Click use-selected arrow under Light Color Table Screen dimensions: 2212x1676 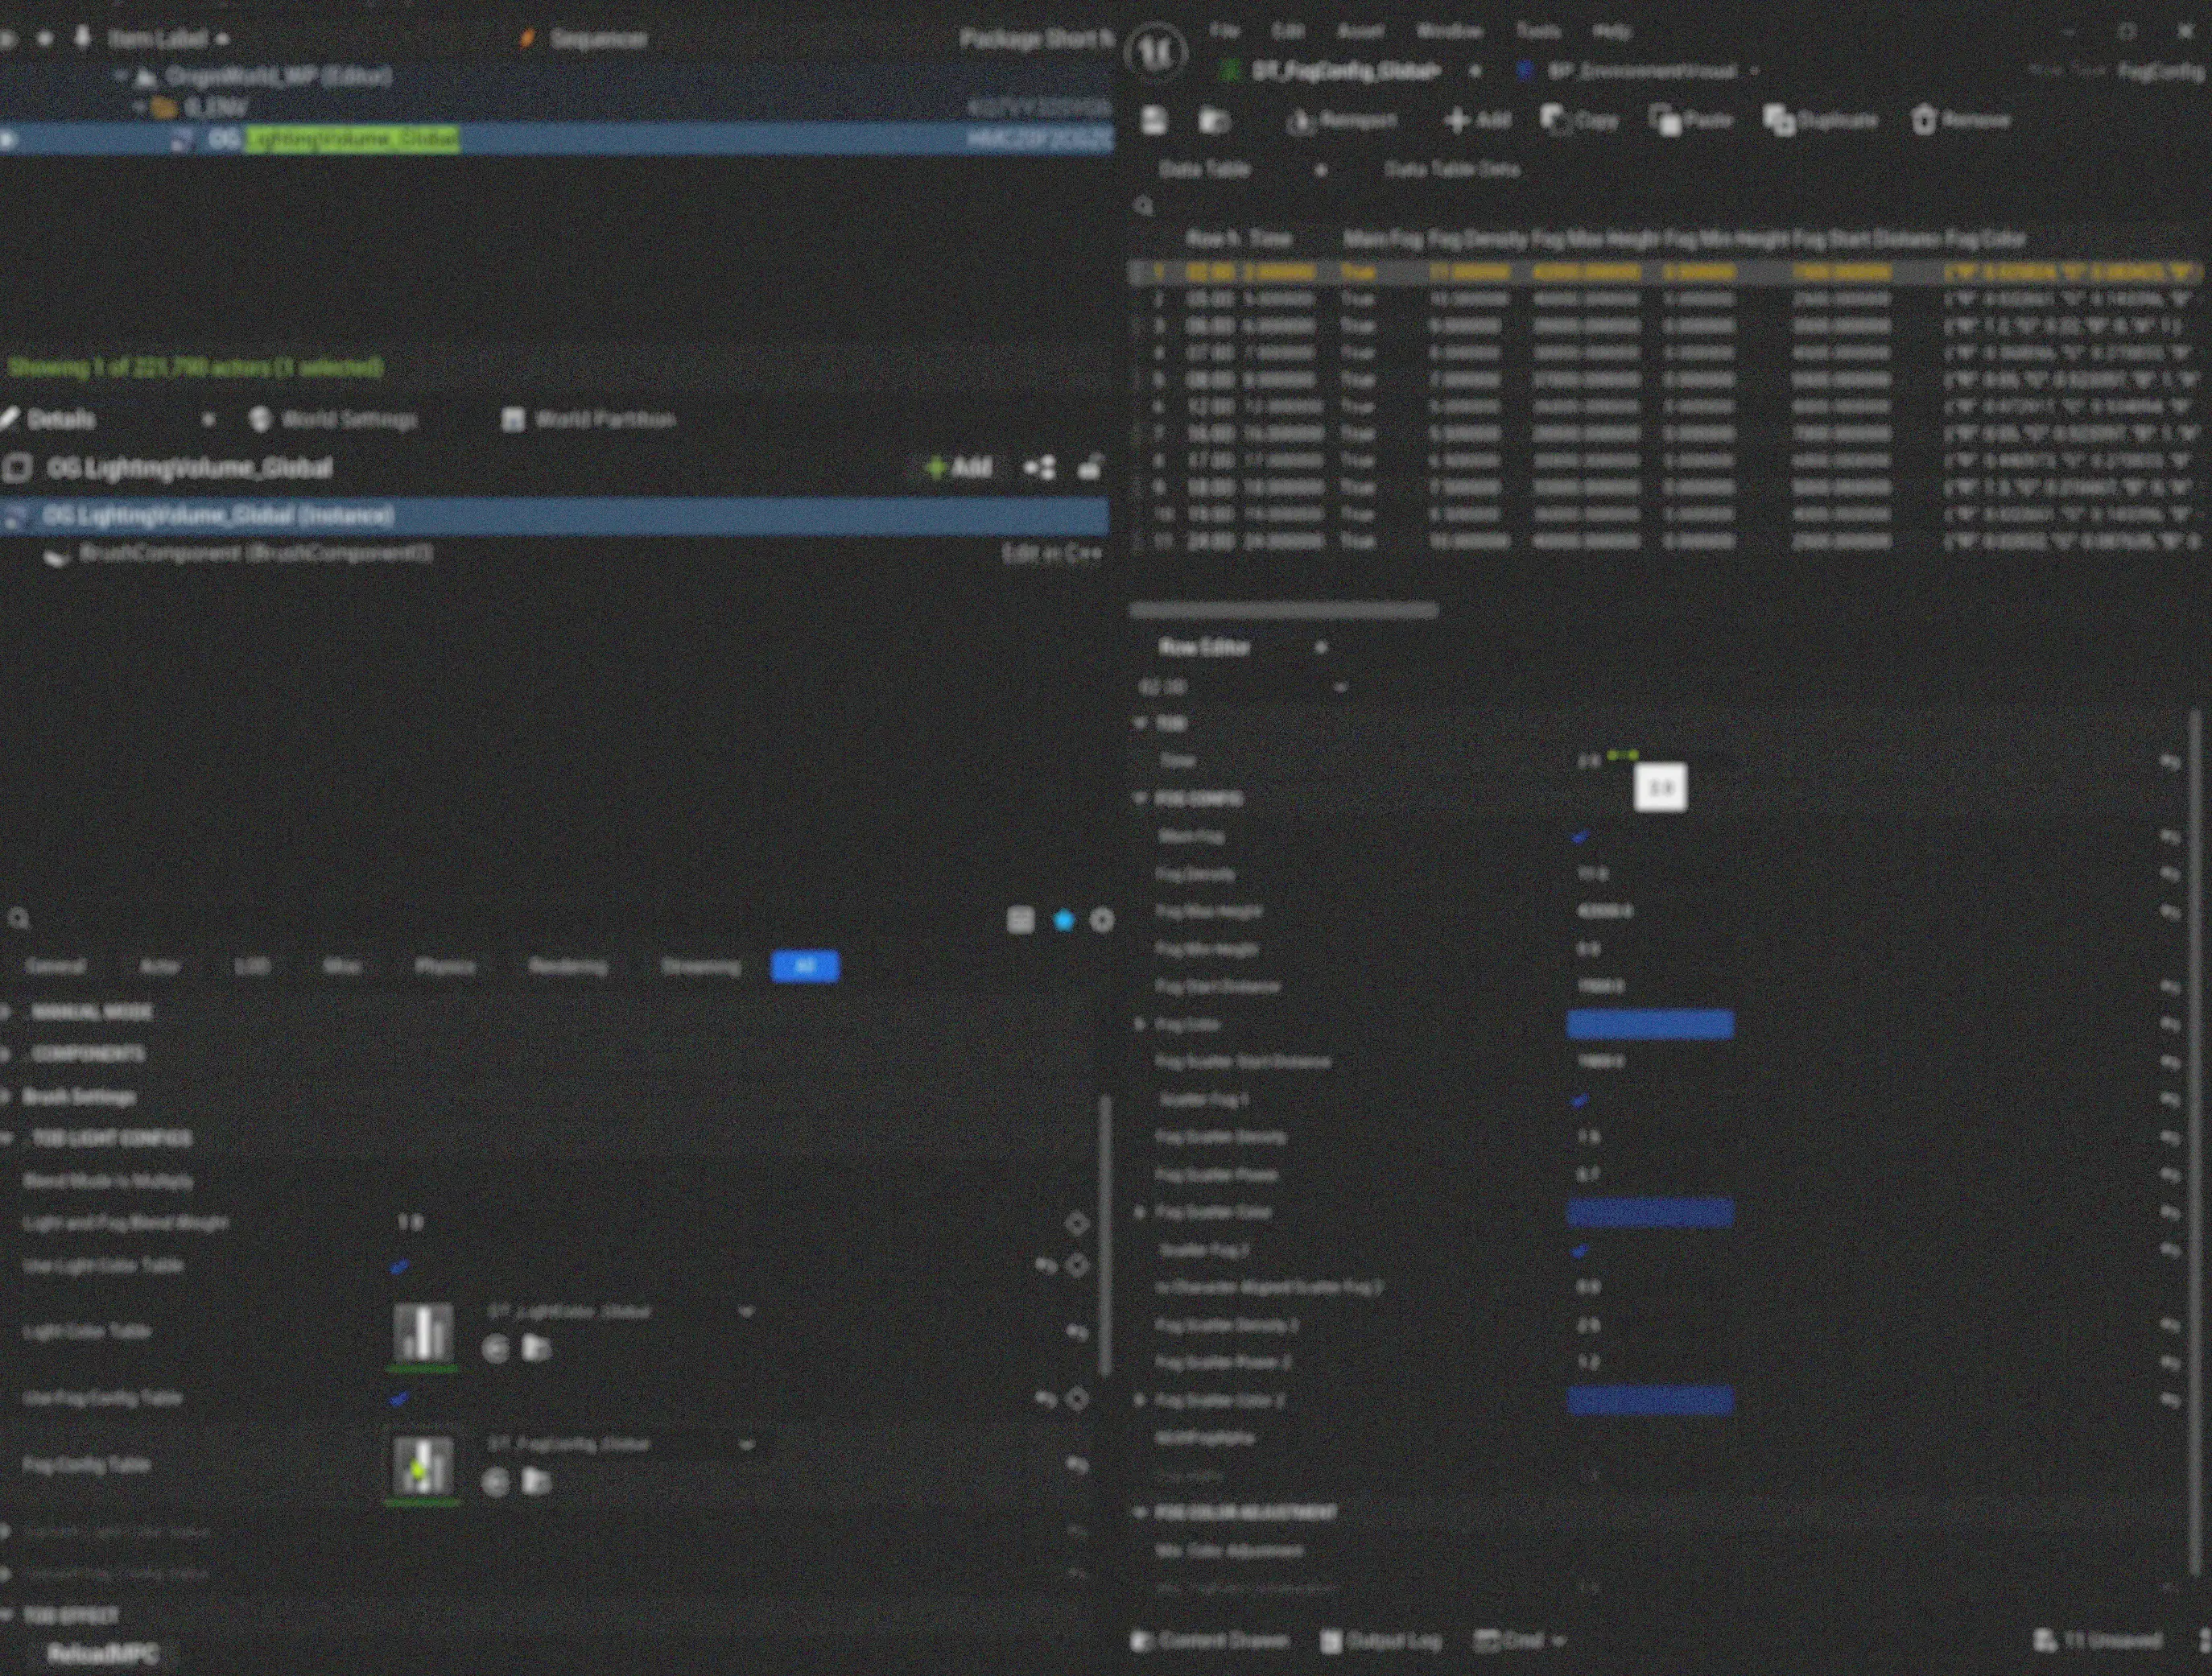pyautogui.click(x=495, y=1349)
